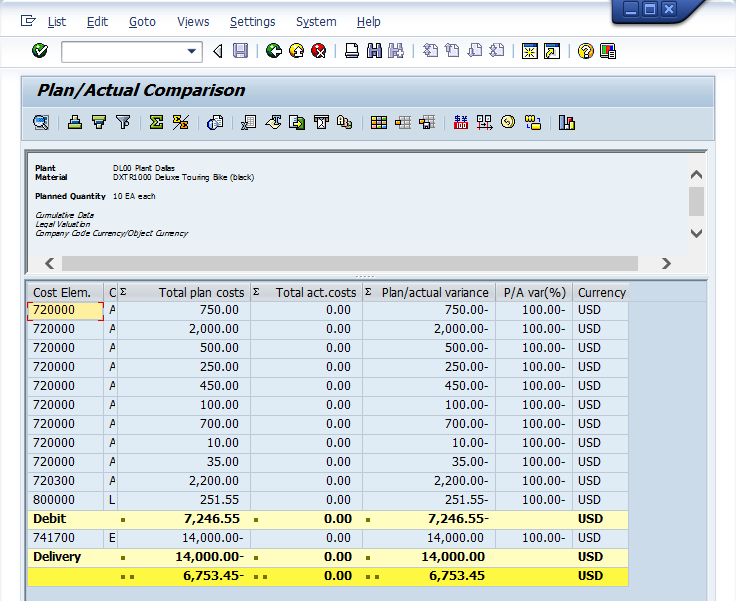This screenshot has height=601, width=736.
Task: Click the ABC analysis icon
Action: pyautogui.click(x=345, y=123)
